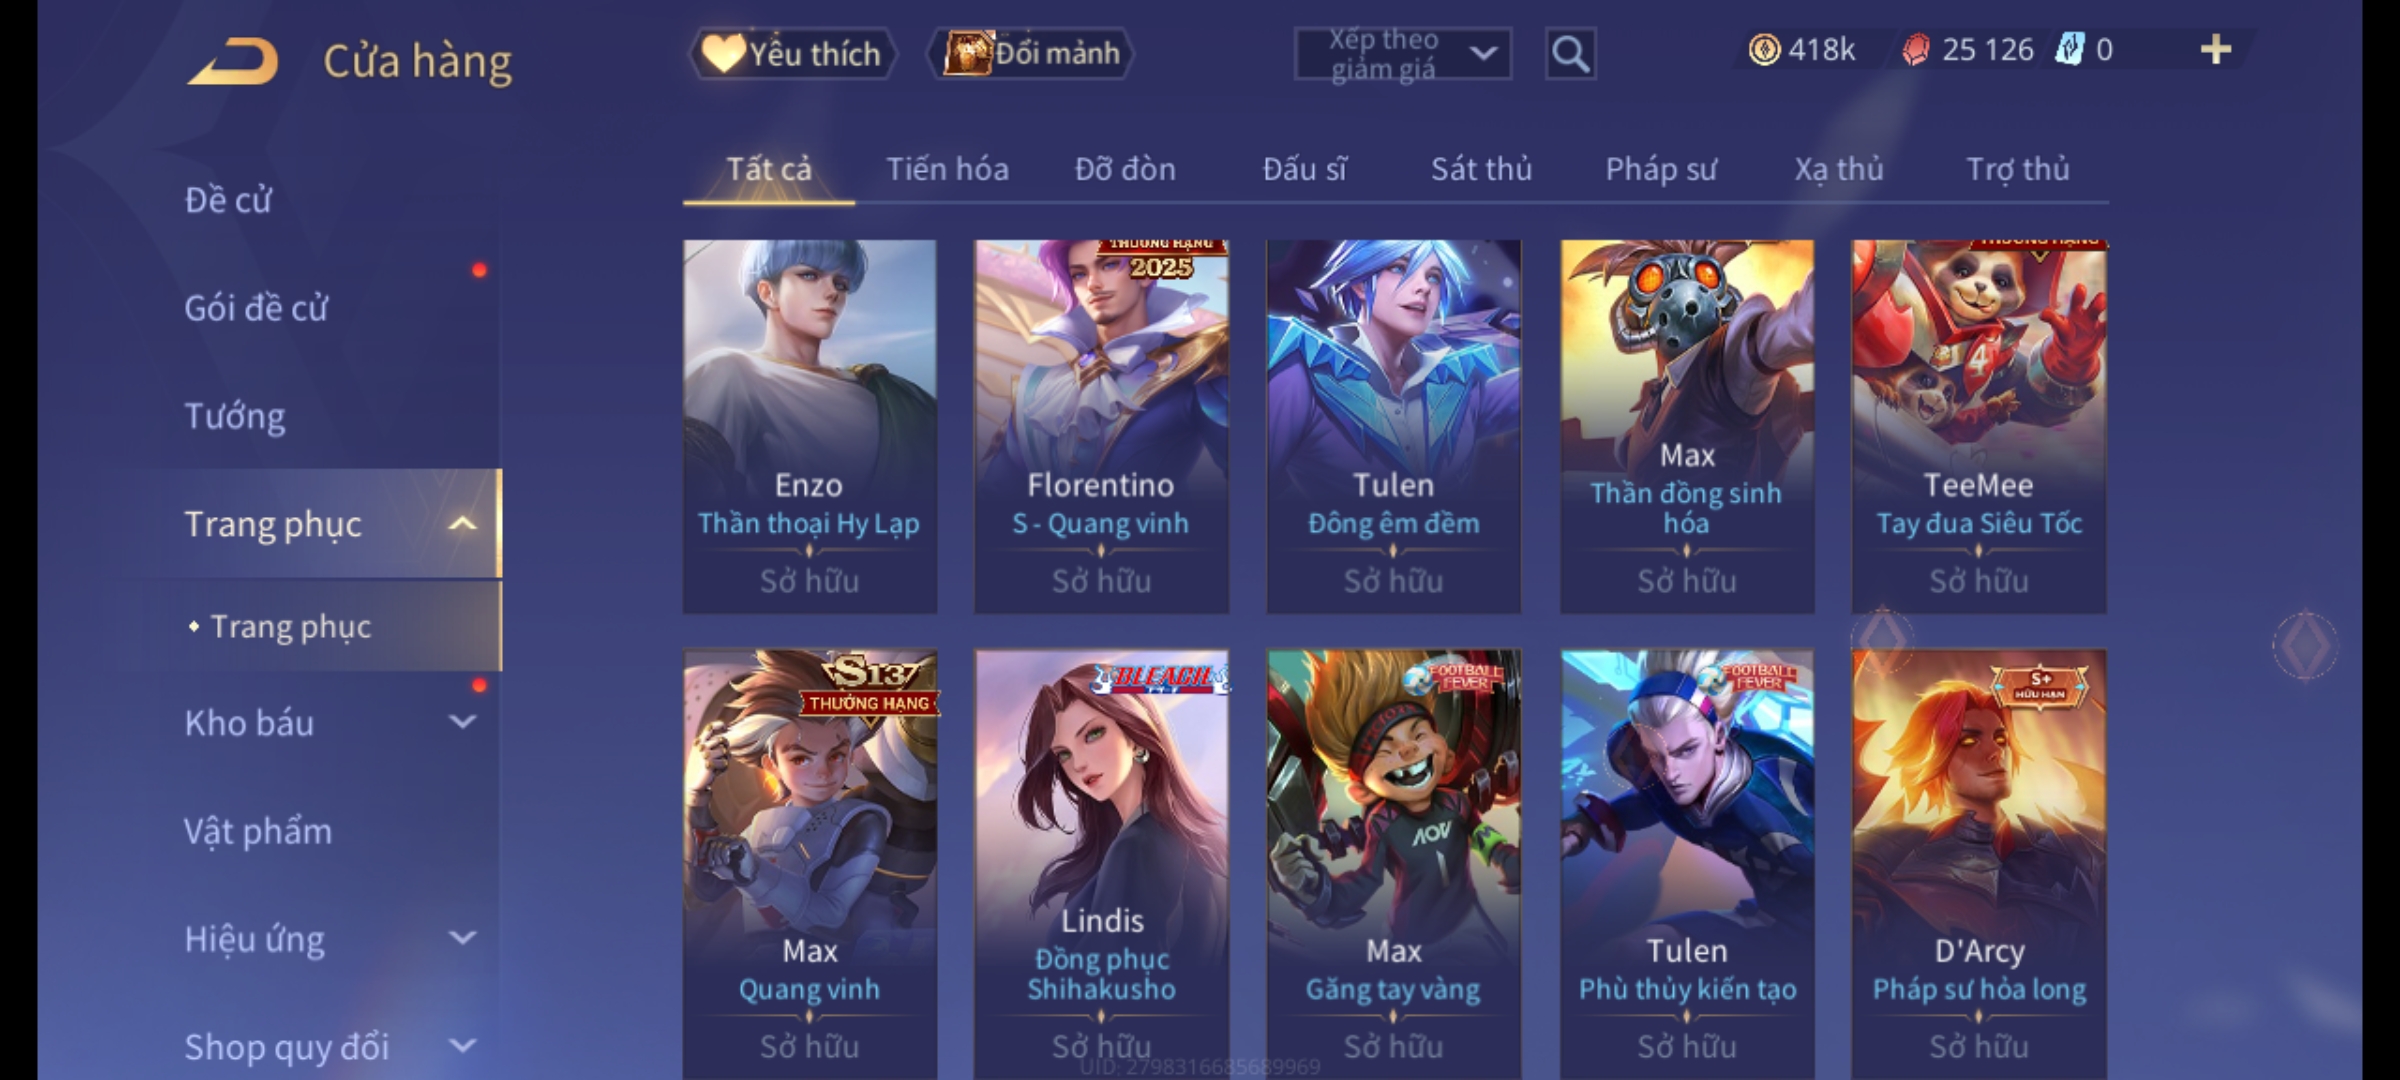Viewport: 2400px width, 1080px height.
Task: Switch to the Tiến hóa tab
Action: point(947,169)
